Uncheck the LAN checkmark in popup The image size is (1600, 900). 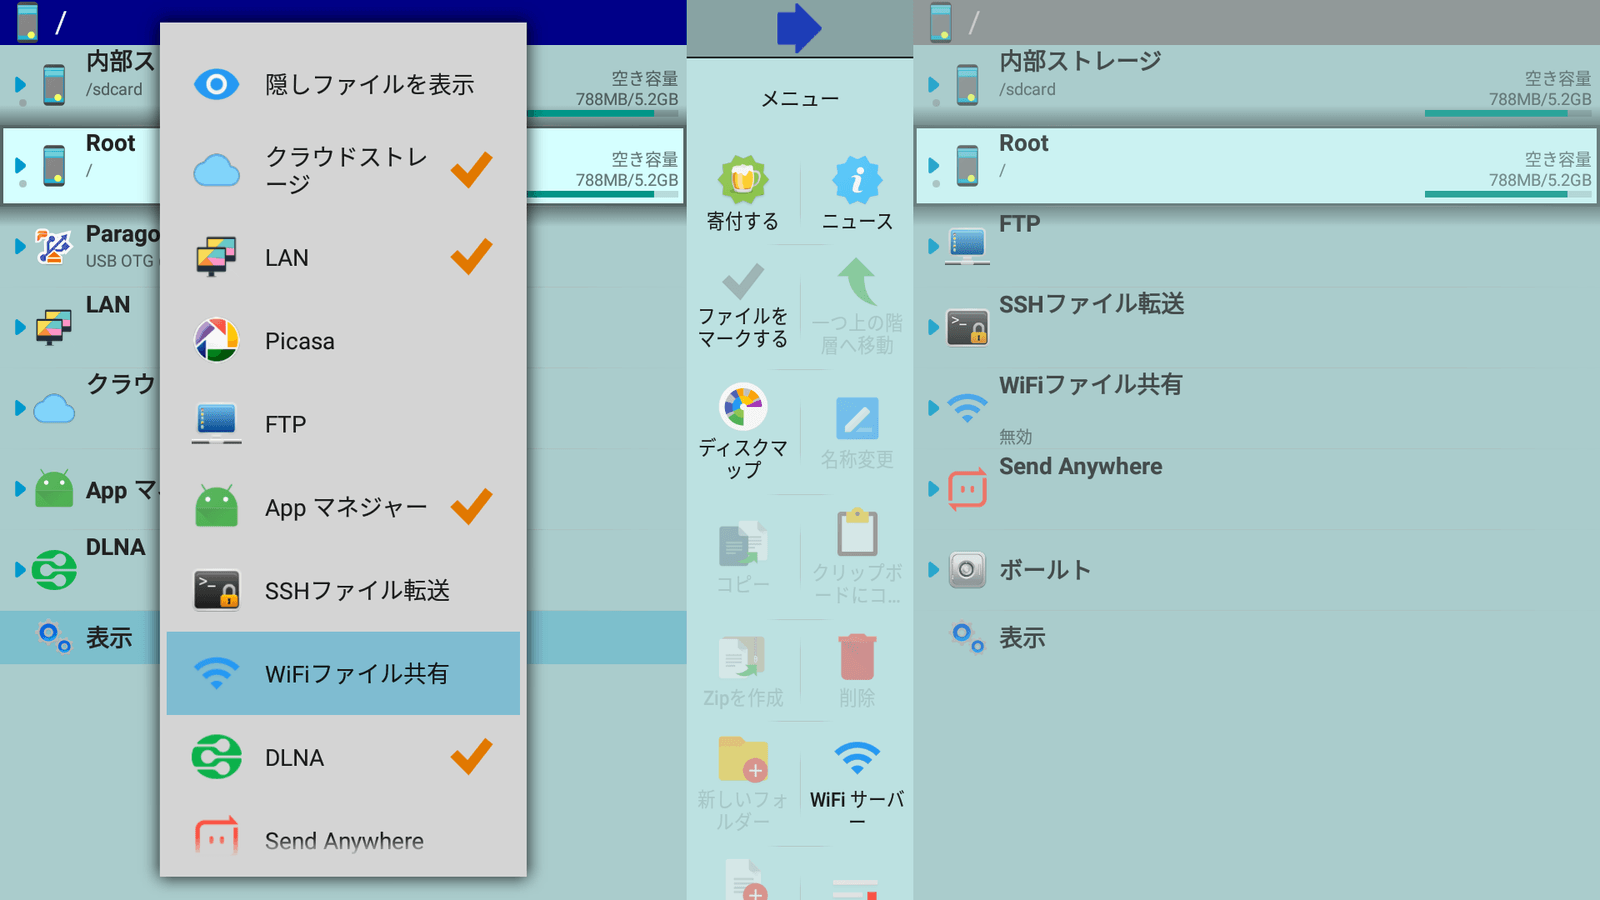click(x=471, y=257)
